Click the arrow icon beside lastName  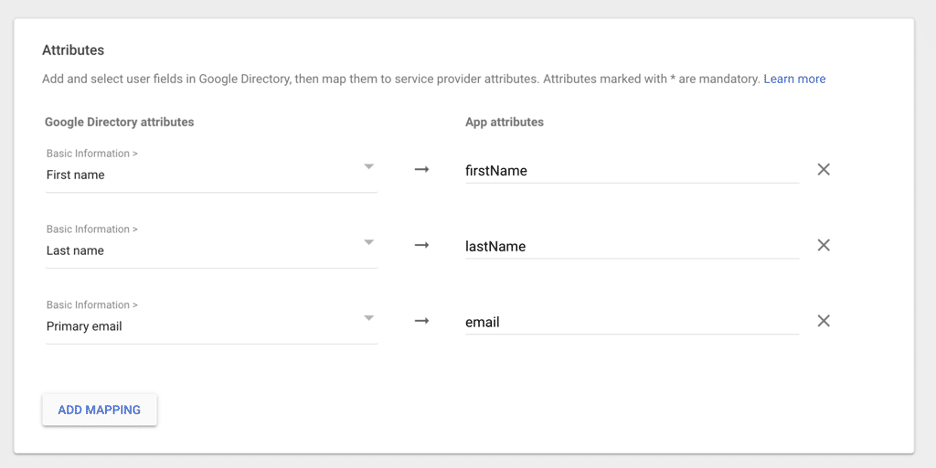[x=422, y=246]
